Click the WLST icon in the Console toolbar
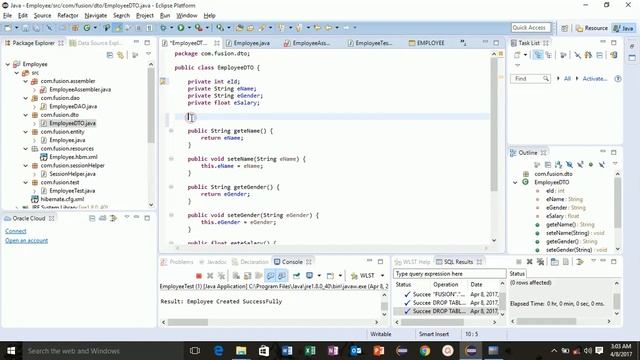This screenshot has width=640, height=360. point(354,276)
